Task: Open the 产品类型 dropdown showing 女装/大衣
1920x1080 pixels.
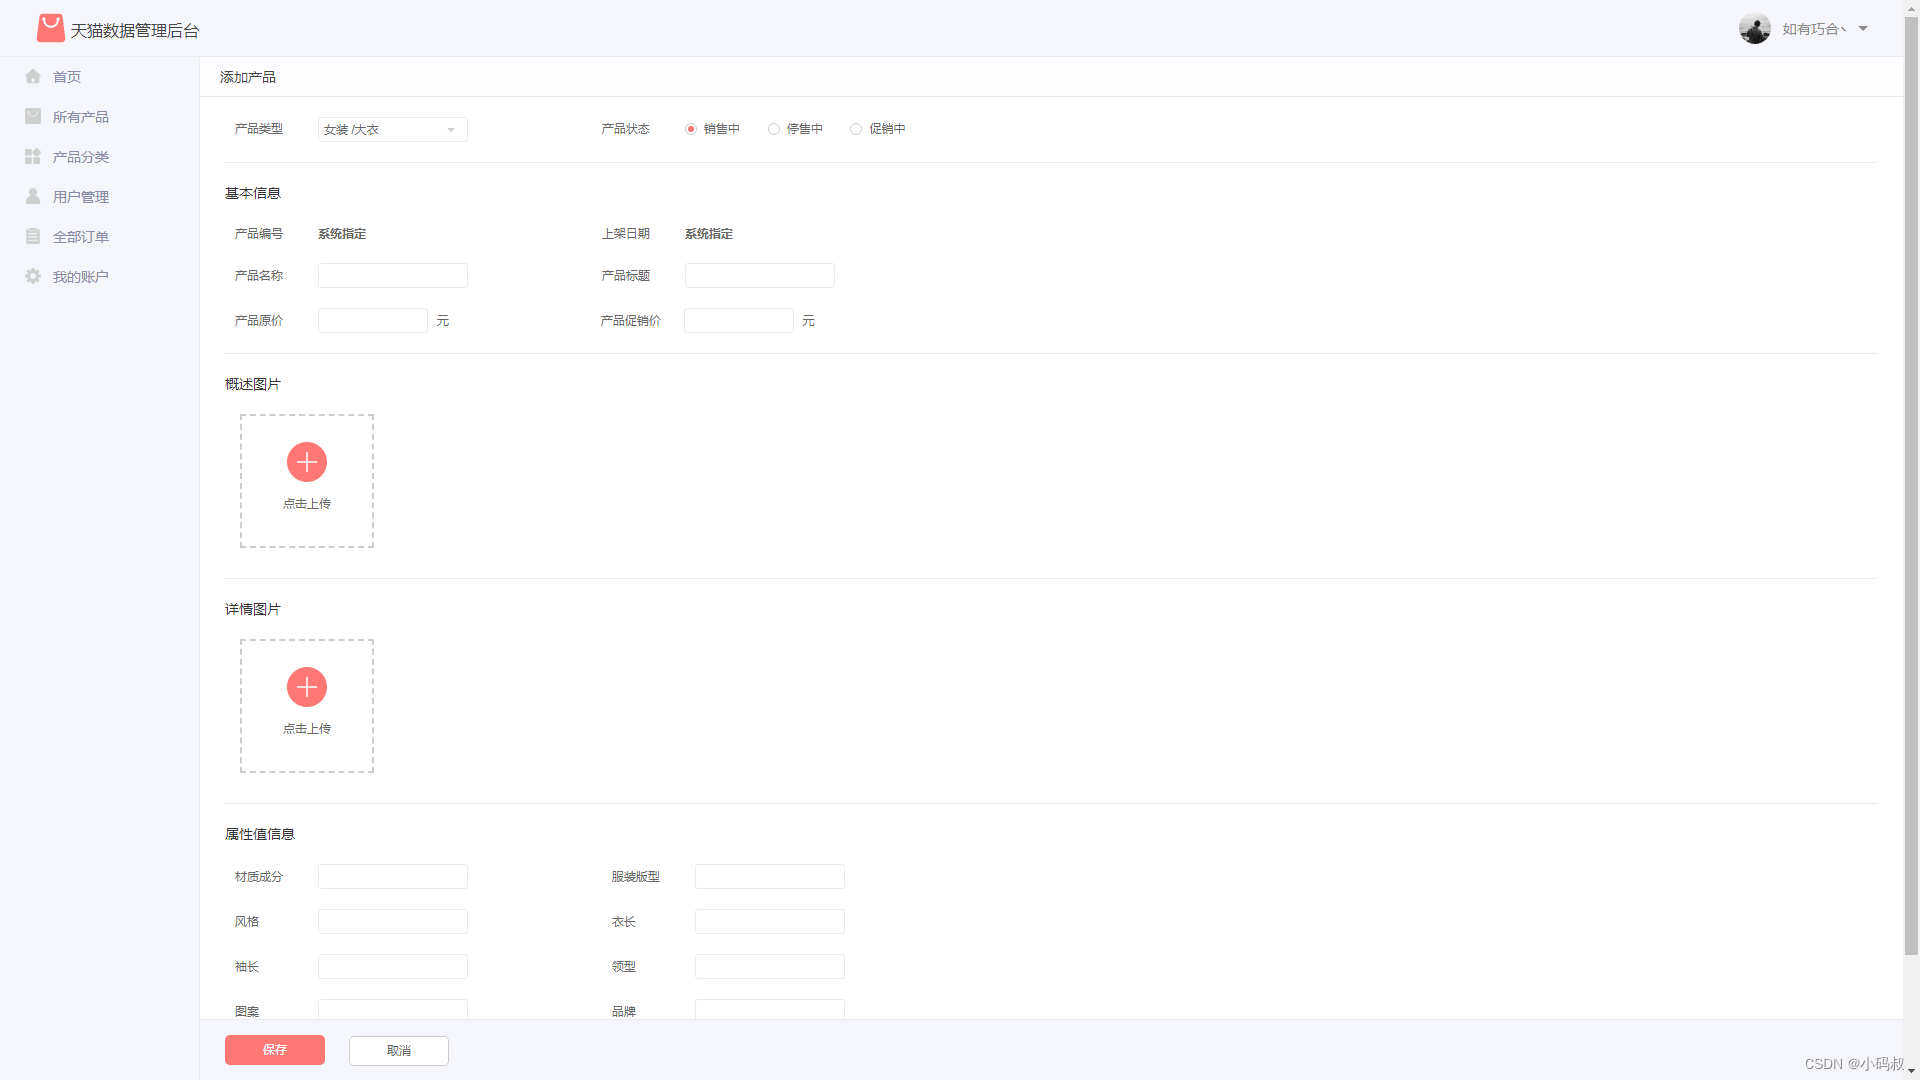Action: click(x=392, y=130)
